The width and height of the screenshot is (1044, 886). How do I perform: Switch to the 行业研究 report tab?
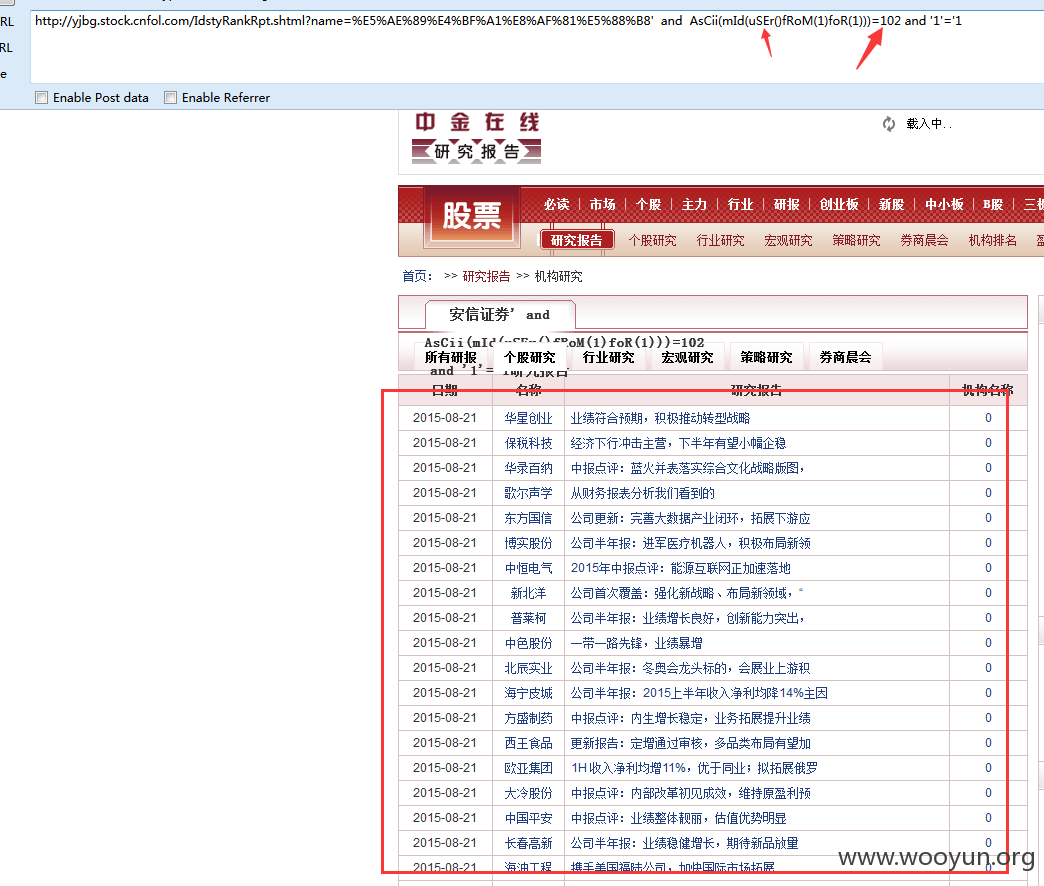[x=608, y=357]
